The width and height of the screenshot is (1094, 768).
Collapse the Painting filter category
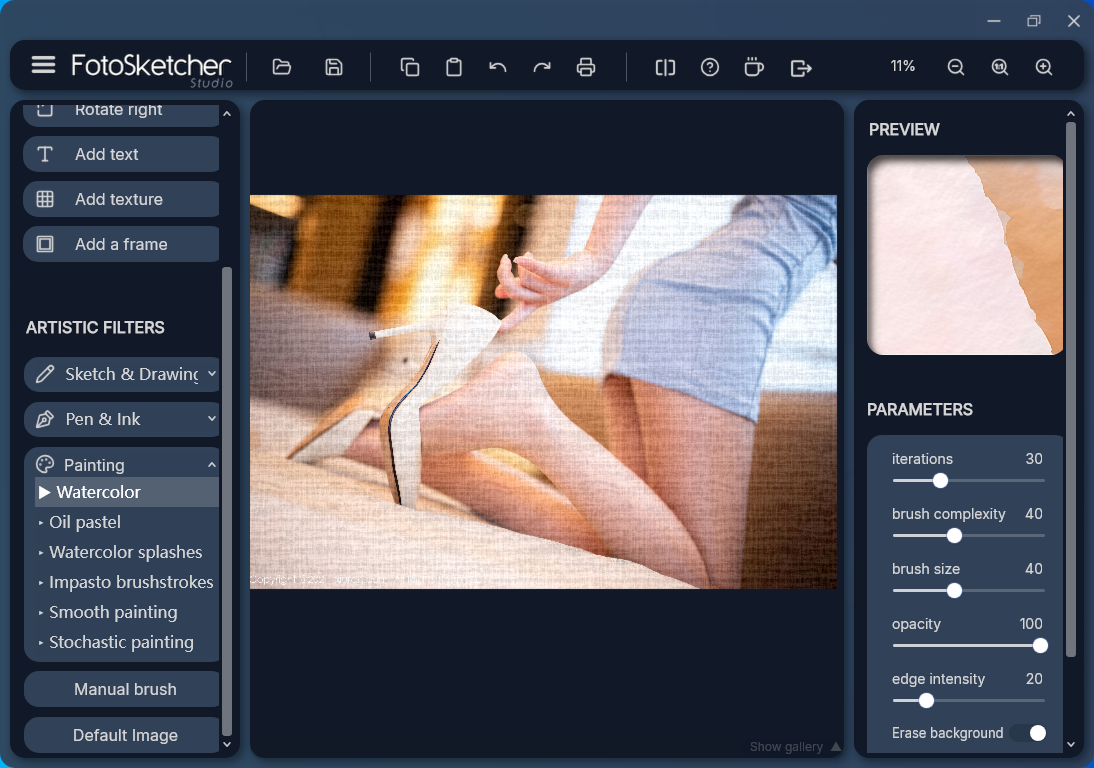[121, 463]
